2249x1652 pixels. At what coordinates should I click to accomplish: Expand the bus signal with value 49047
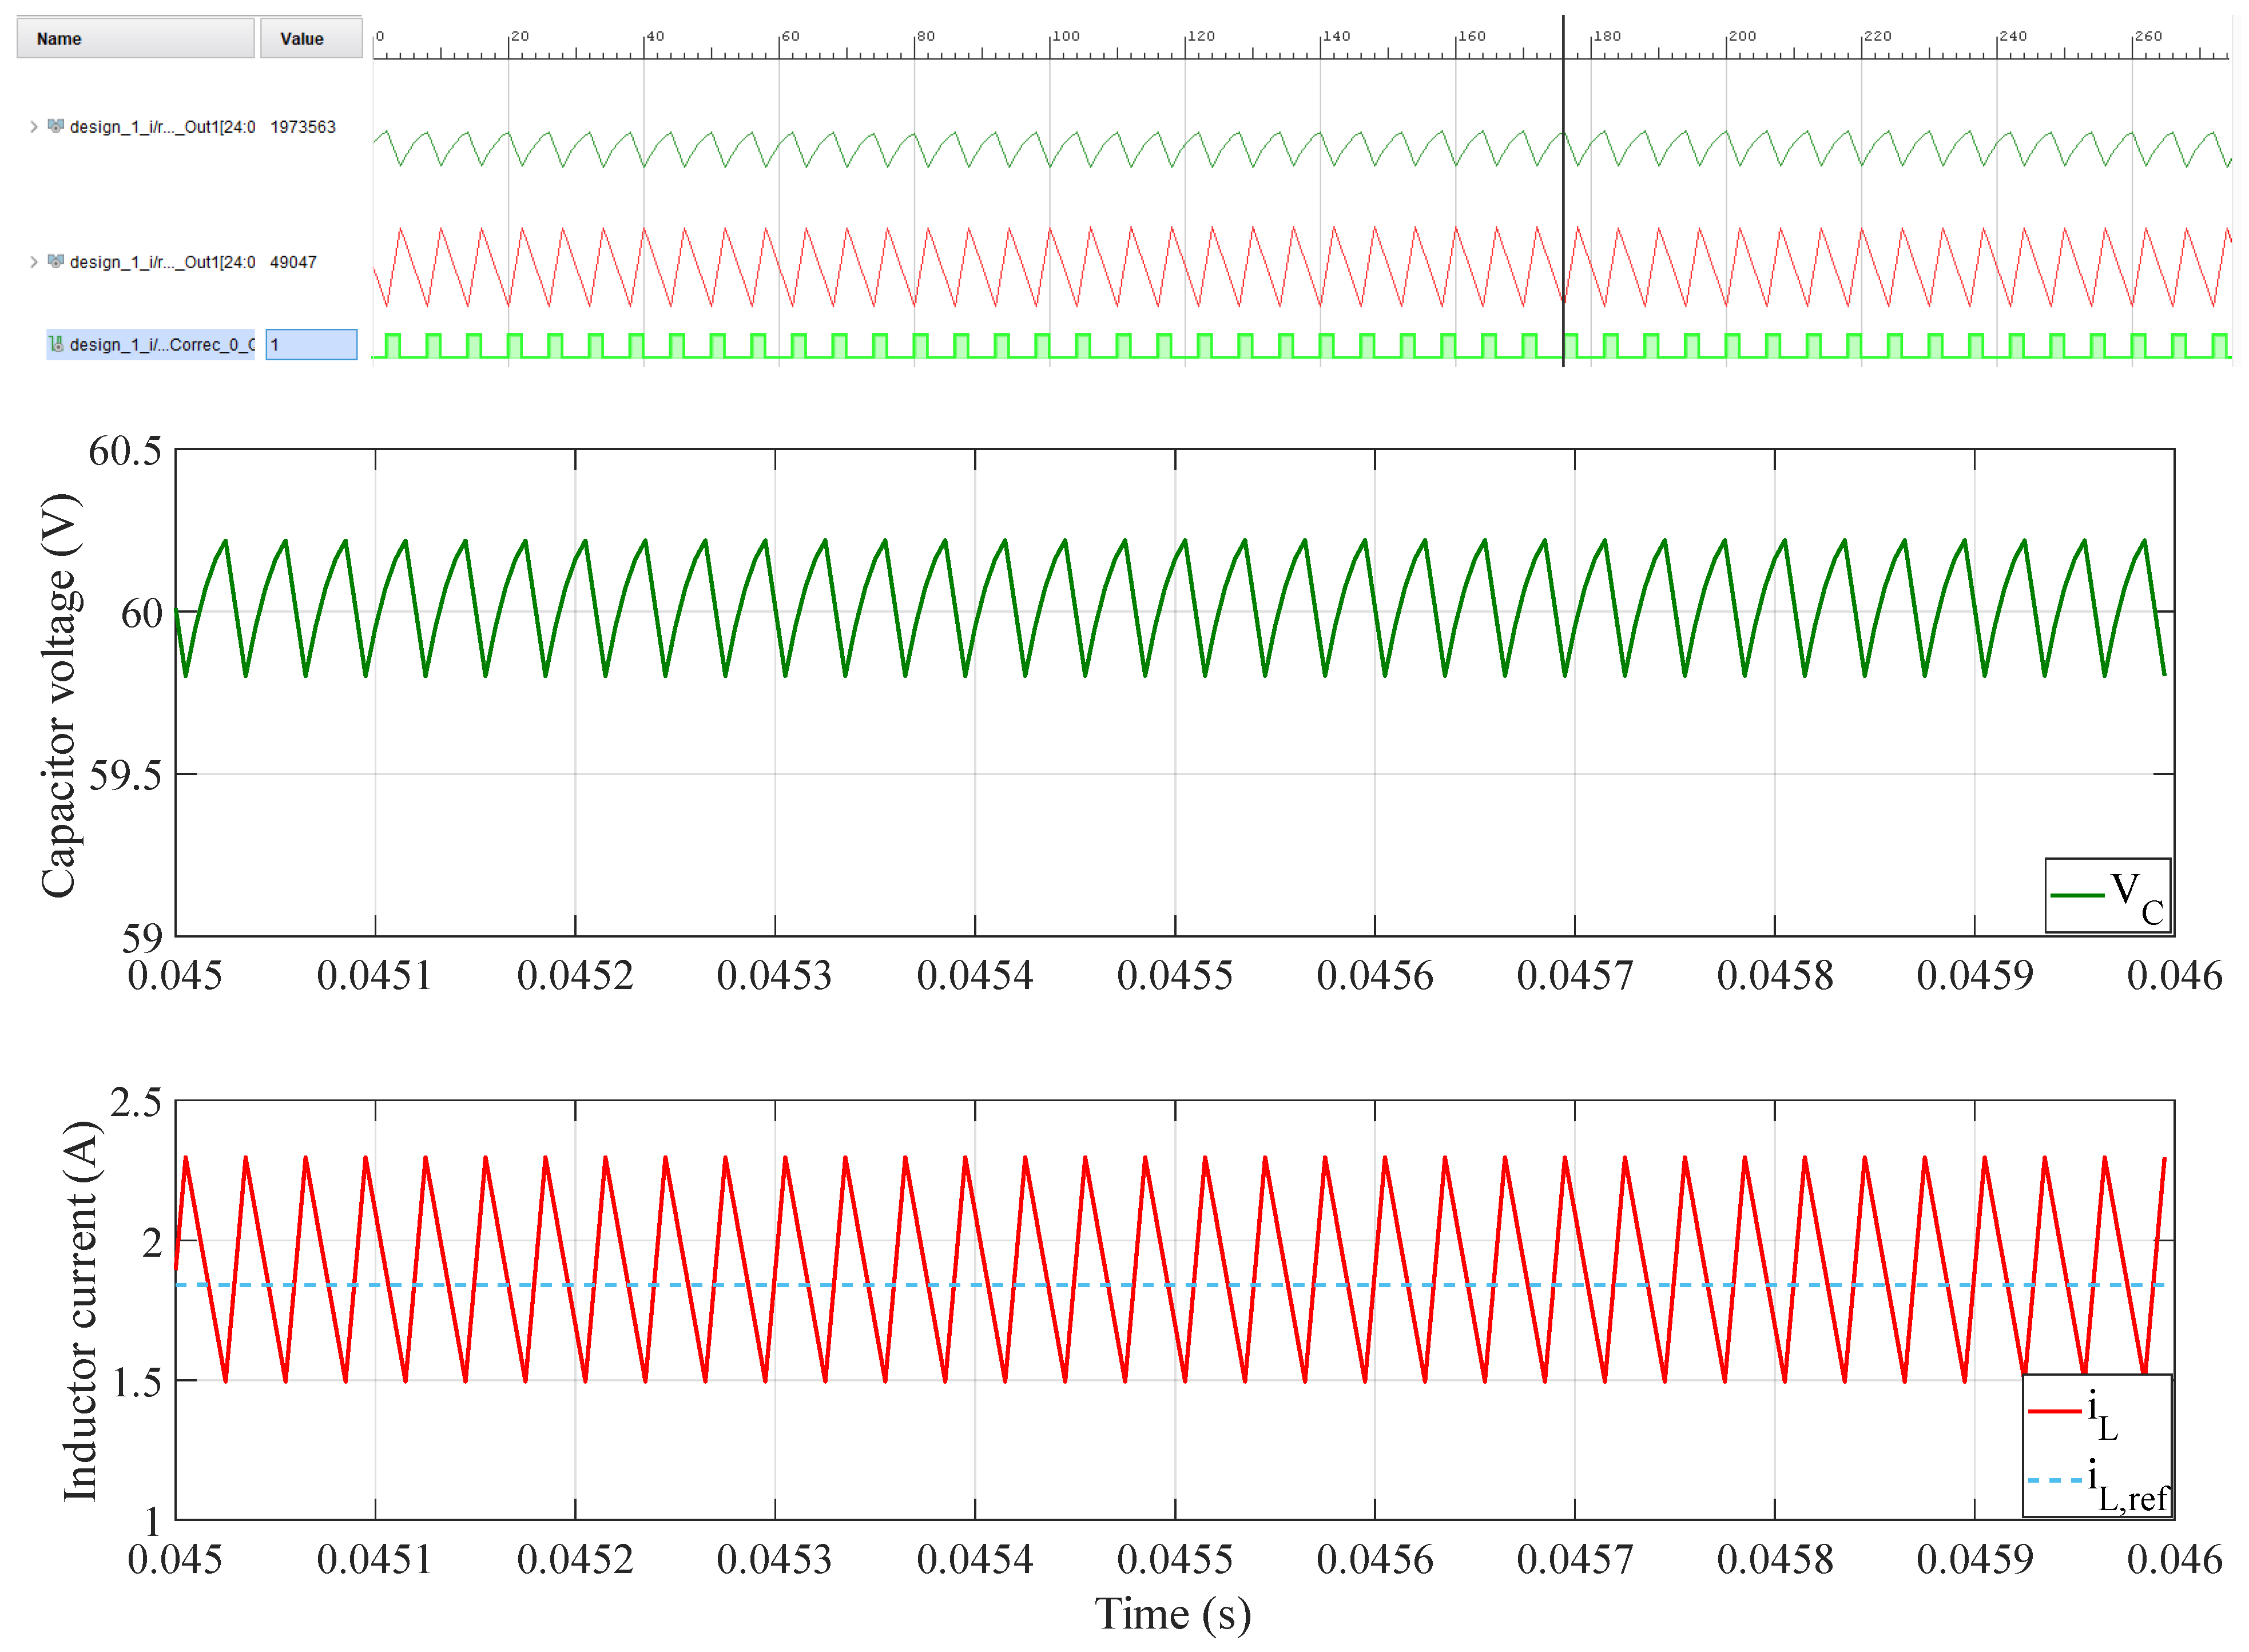pos(34,261)
